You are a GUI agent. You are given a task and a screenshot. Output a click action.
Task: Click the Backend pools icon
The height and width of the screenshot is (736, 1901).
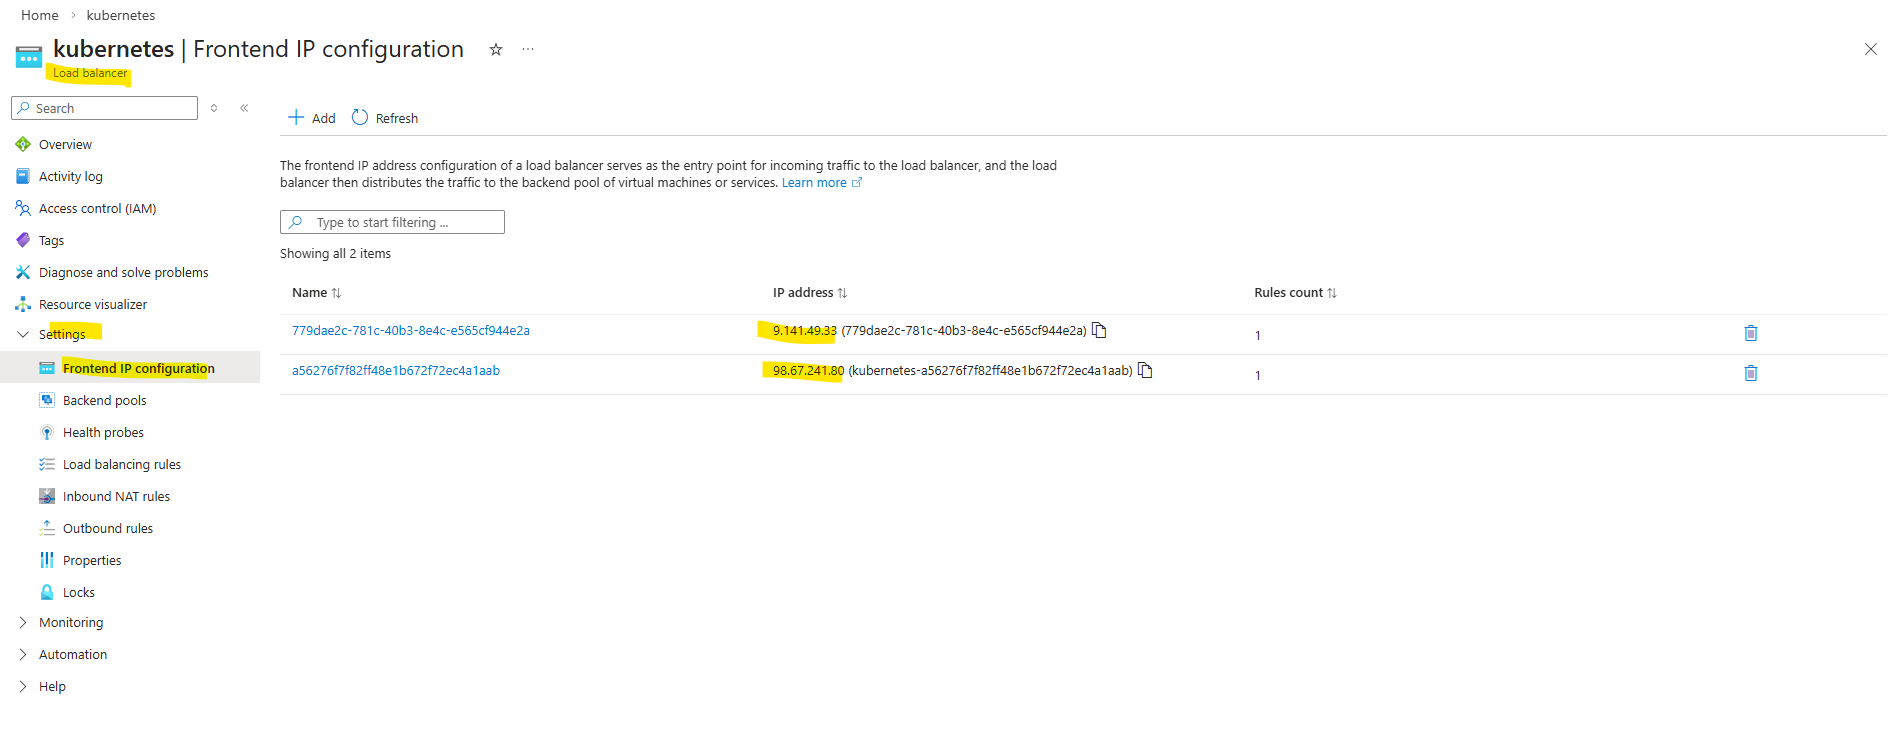point(47,400)
